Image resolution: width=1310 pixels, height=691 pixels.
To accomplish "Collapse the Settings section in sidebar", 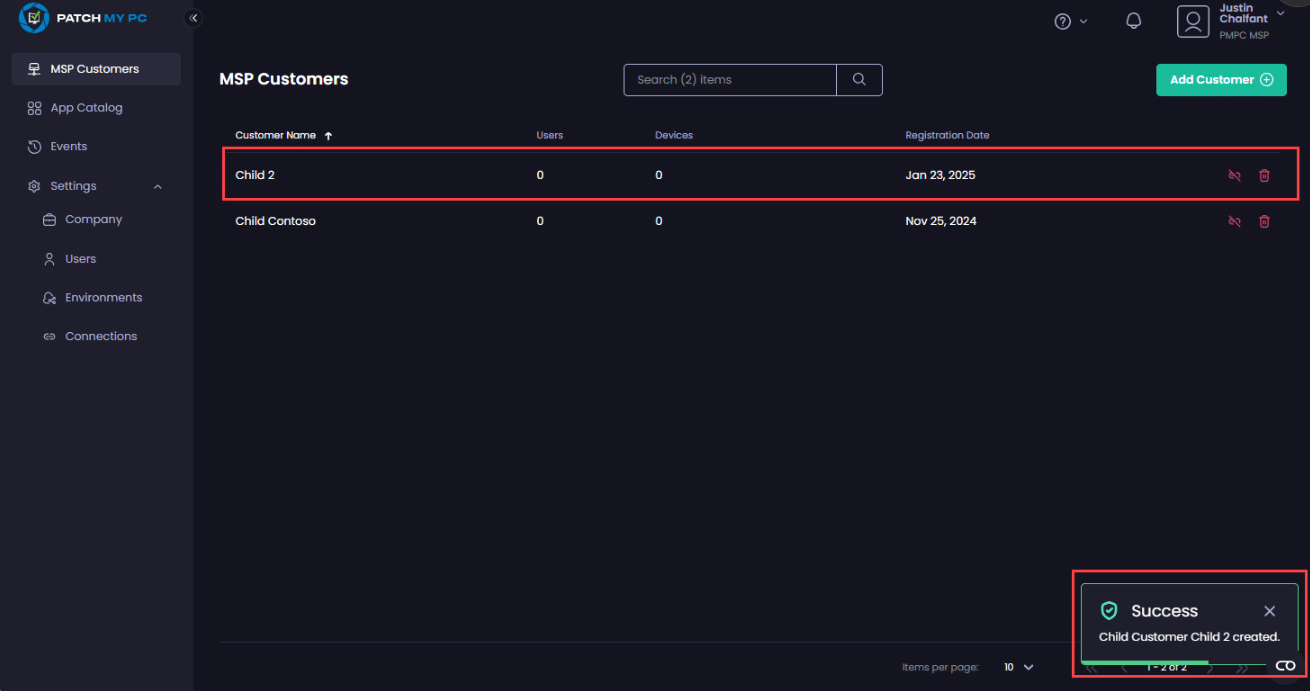I will point(157,187).
